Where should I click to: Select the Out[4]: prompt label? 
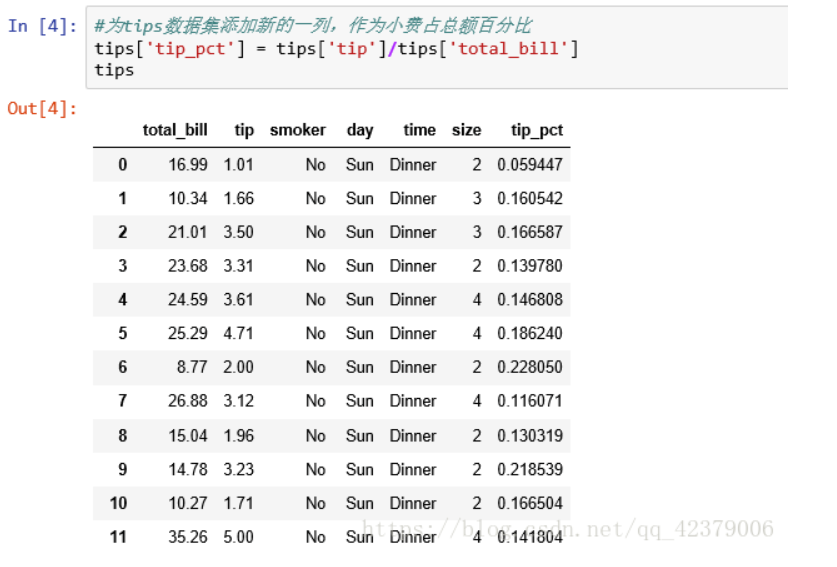(42, 109)
